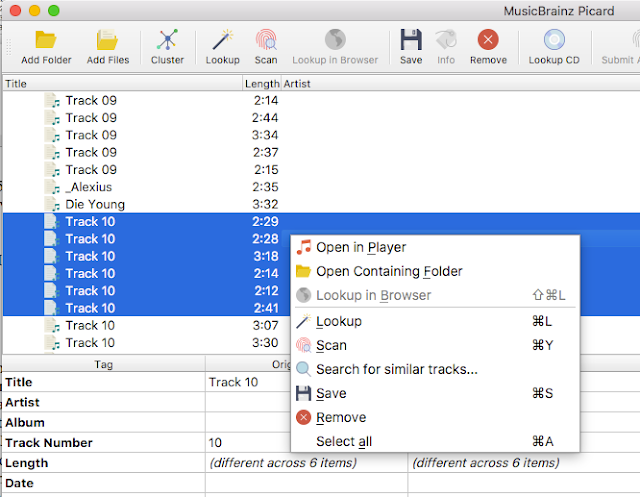Select Track 09 with length 2:15

click(321, 170)
